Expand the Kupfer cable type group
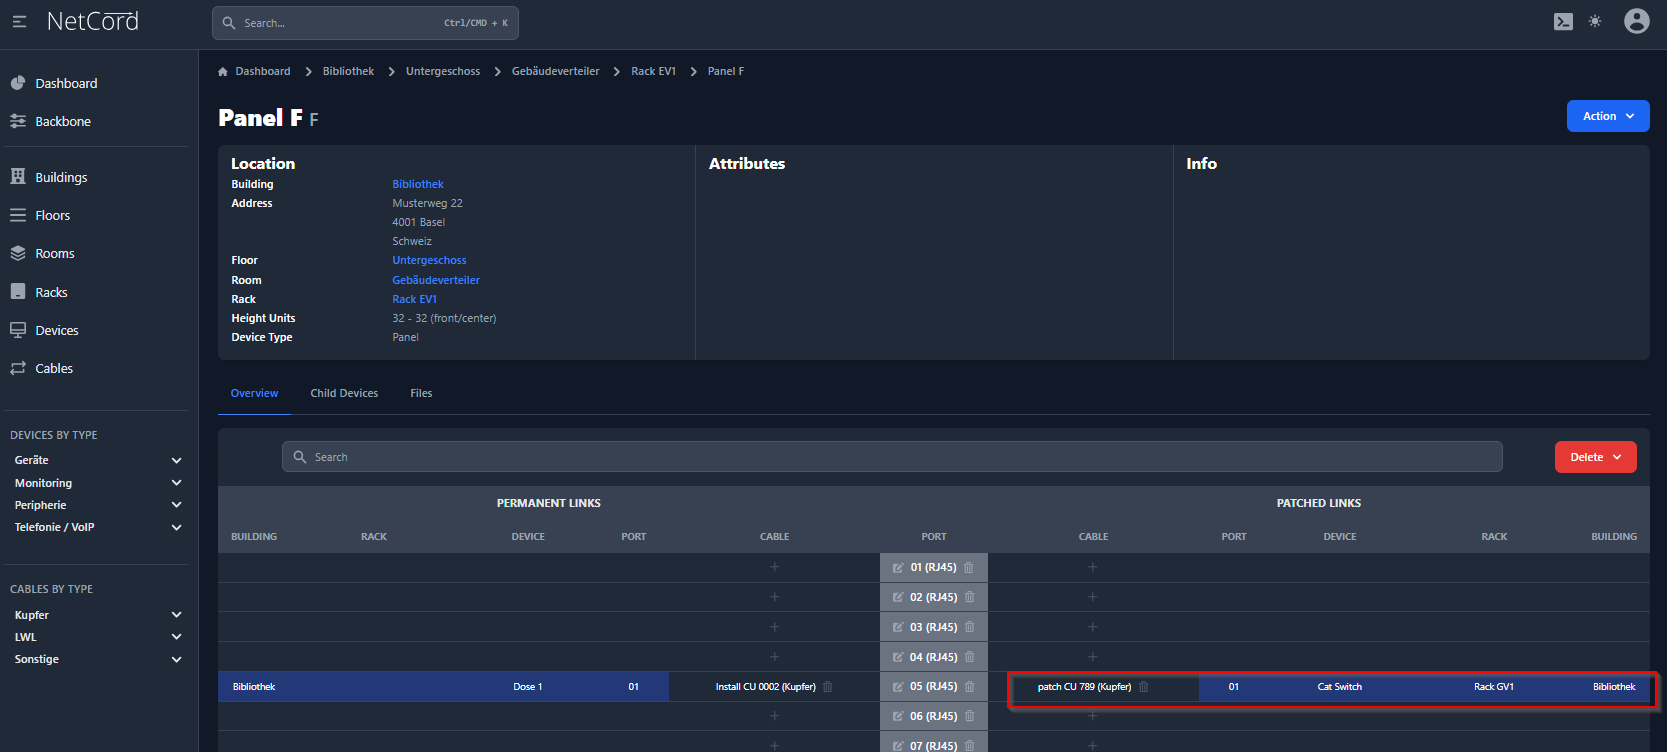This screenshot has width=1667, height=752. (176, 615)
